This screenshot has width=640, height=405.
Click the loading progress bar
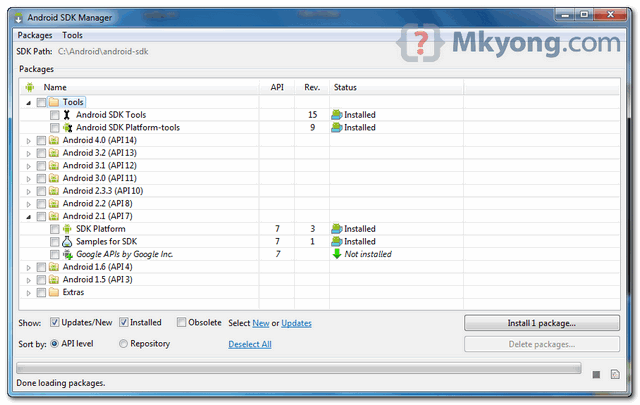pos(298,368)
